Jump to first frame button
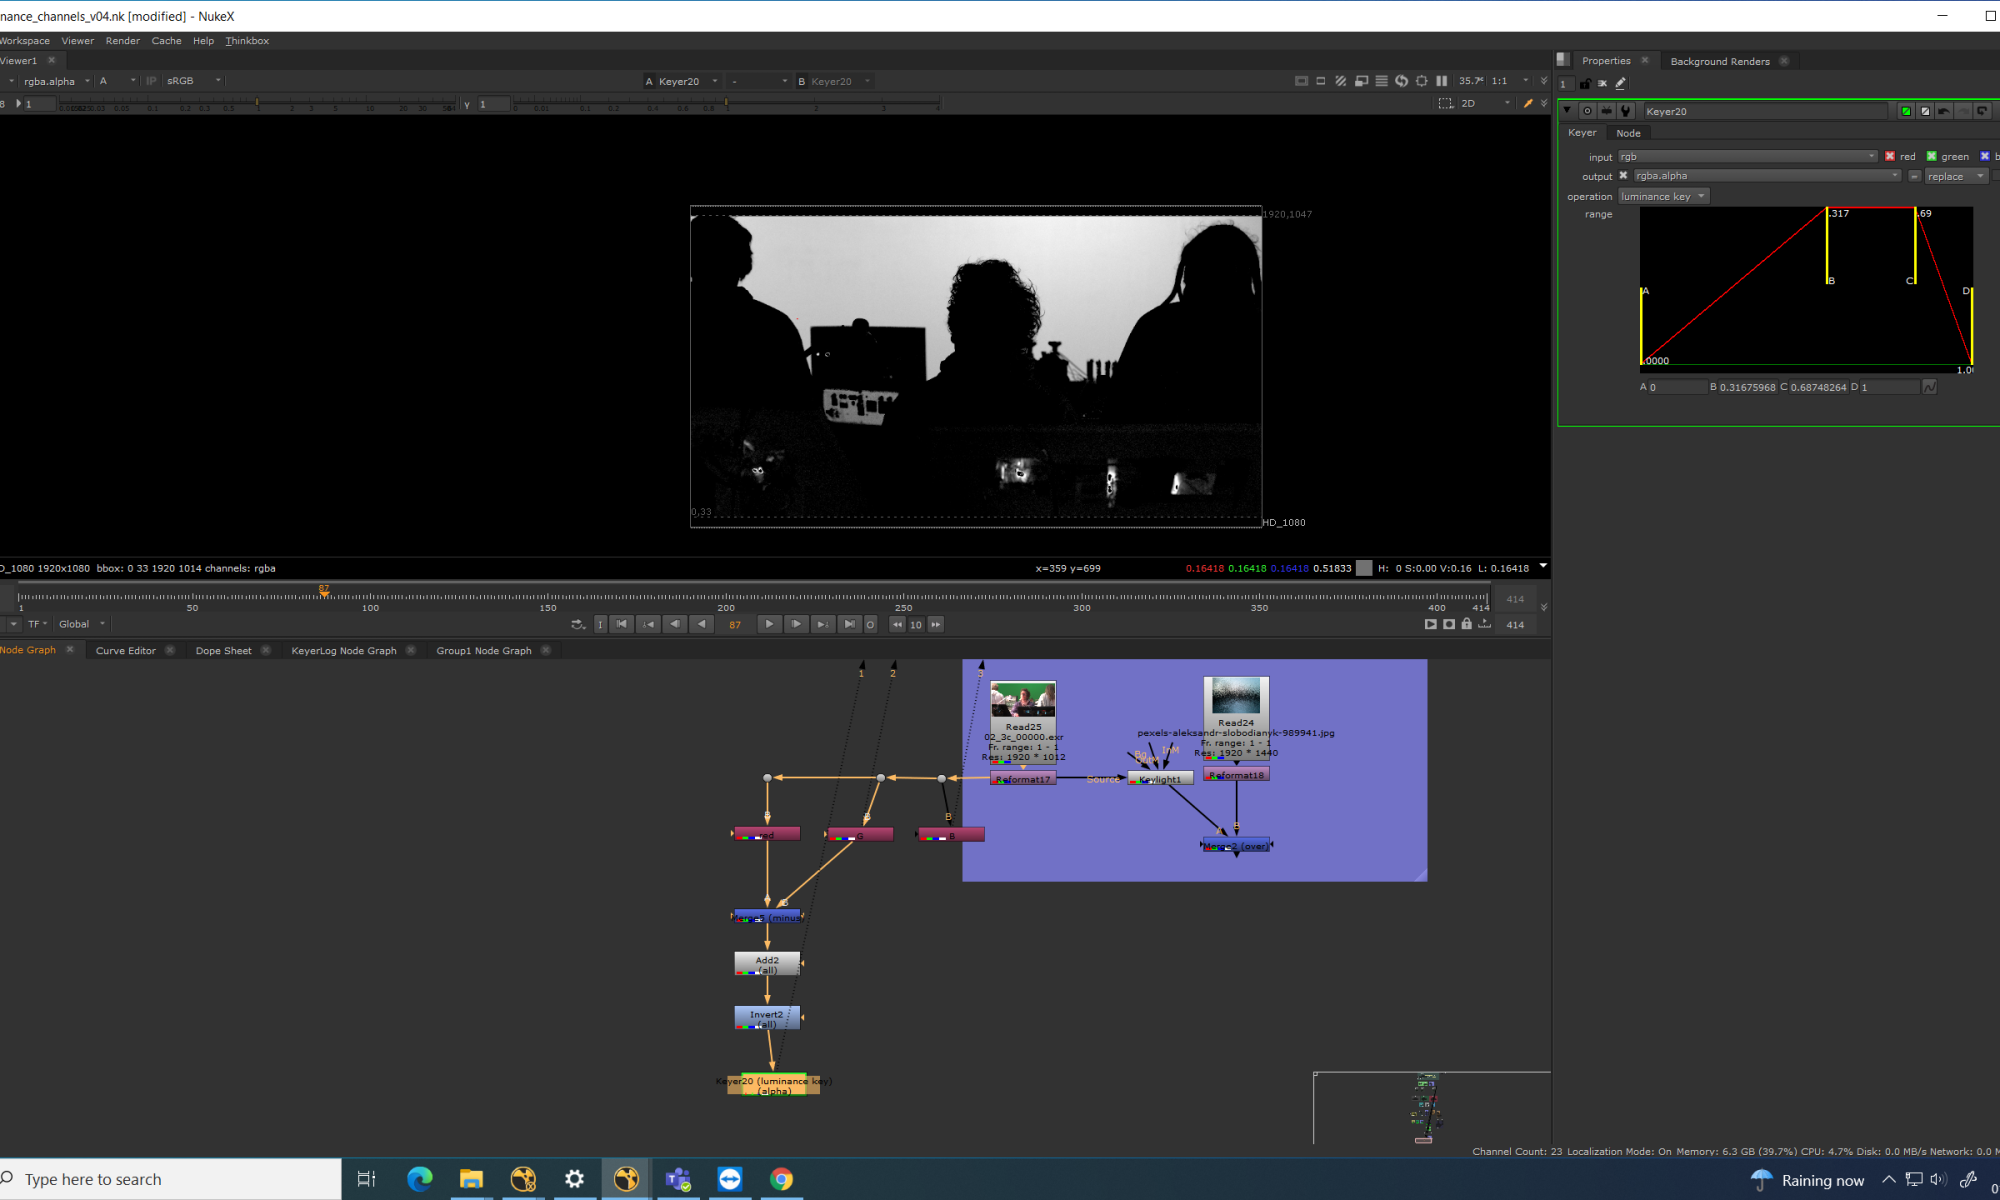 [x=622, y=624]
